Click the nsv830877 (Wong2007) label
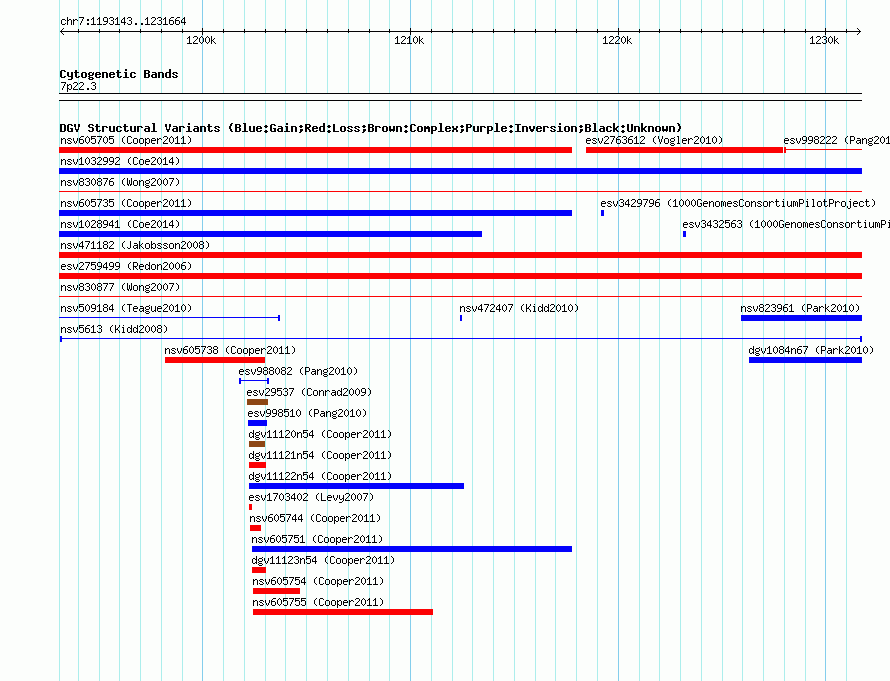 (120, 287)
